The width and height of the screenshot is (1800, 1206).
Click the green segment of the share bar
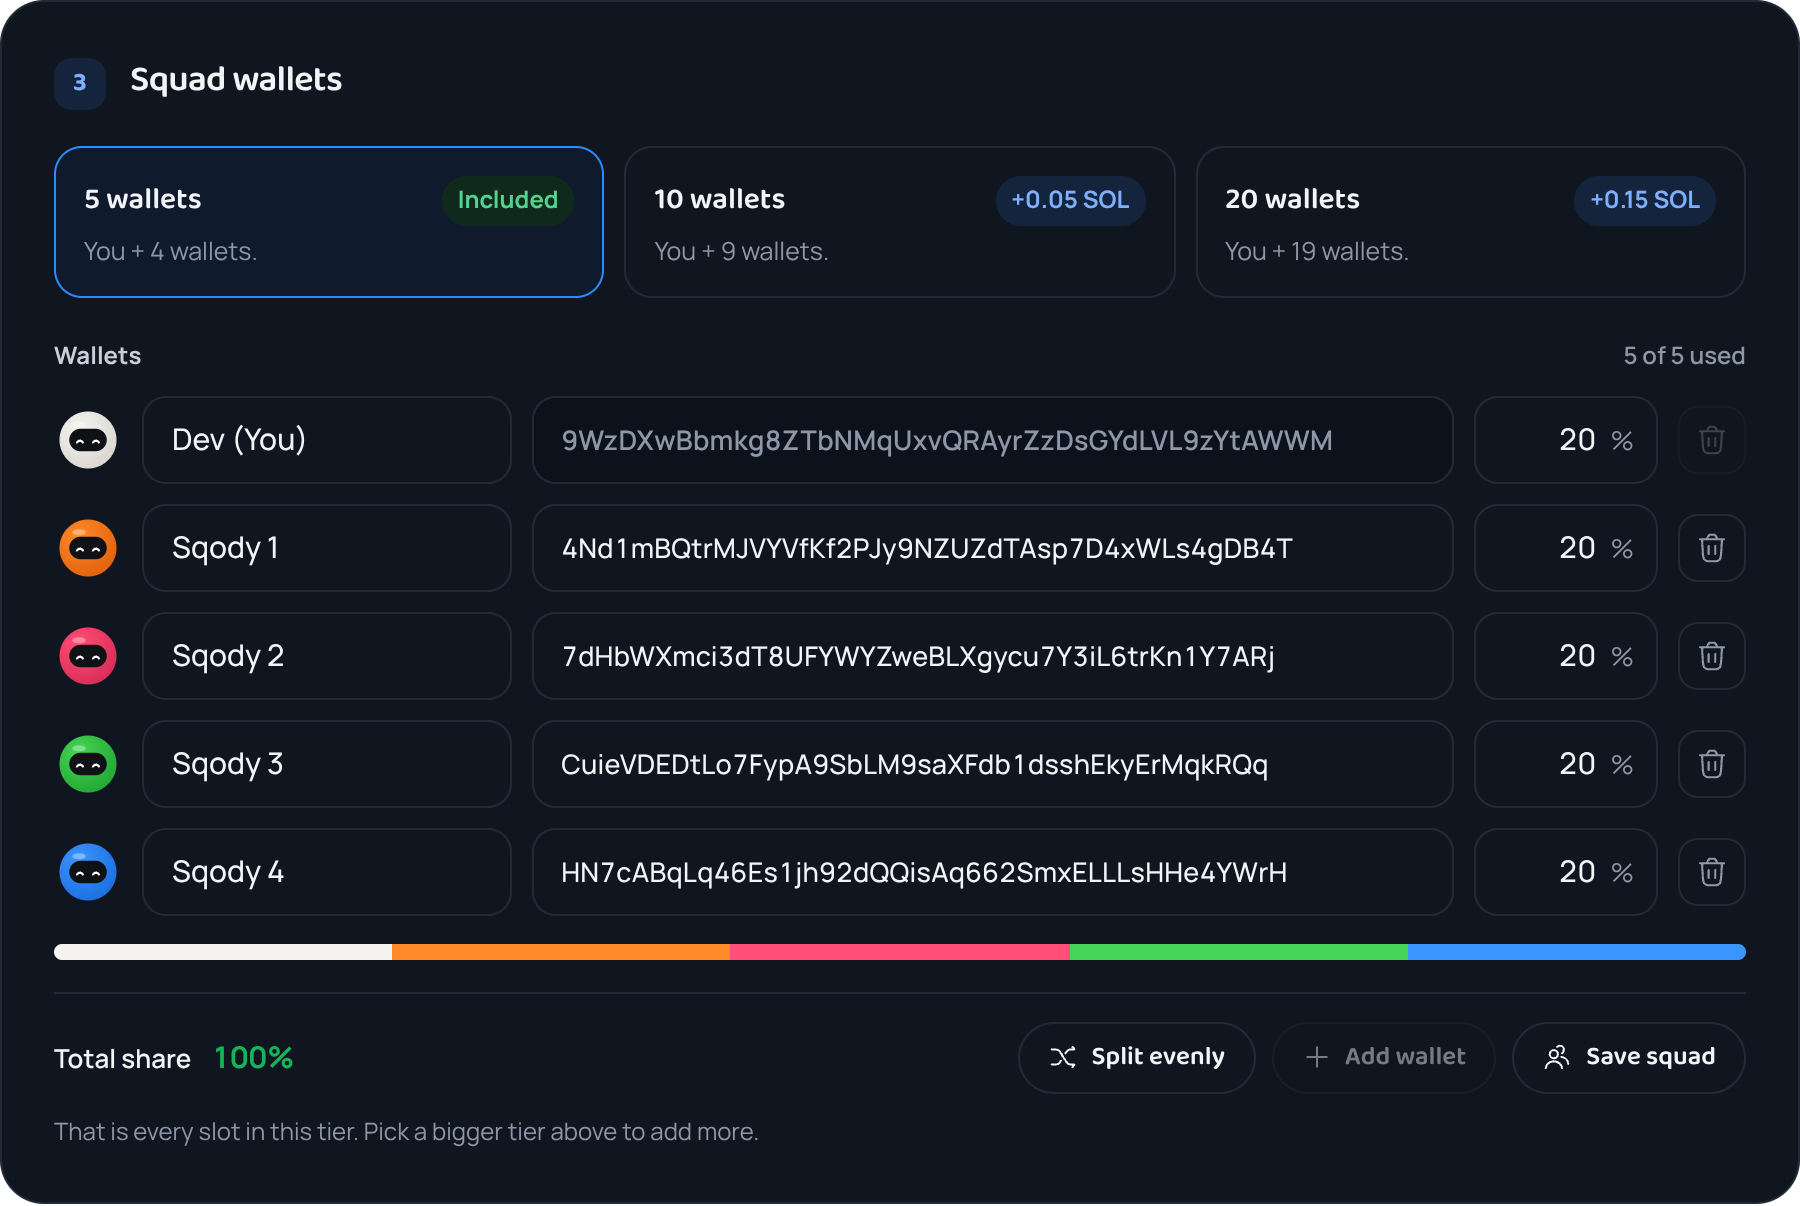(1239, 952)
